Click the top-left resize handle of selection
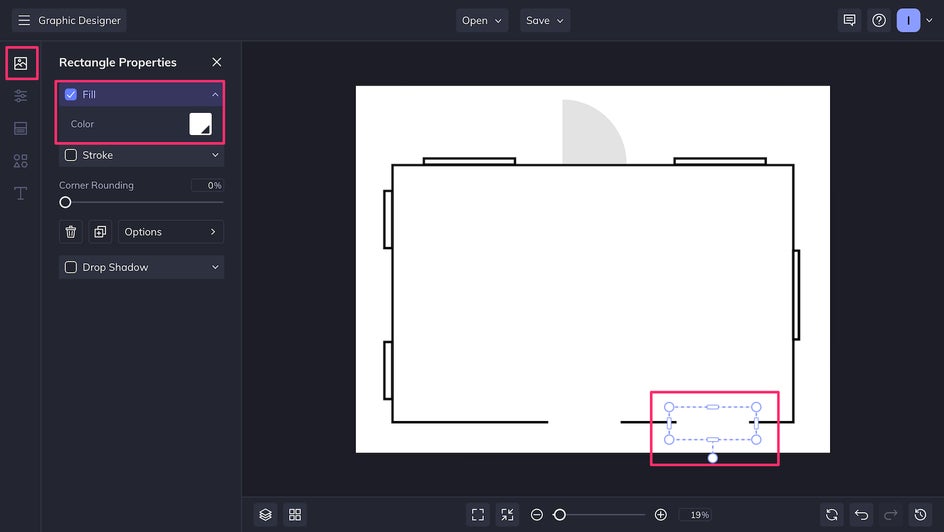 pos(669,407)
